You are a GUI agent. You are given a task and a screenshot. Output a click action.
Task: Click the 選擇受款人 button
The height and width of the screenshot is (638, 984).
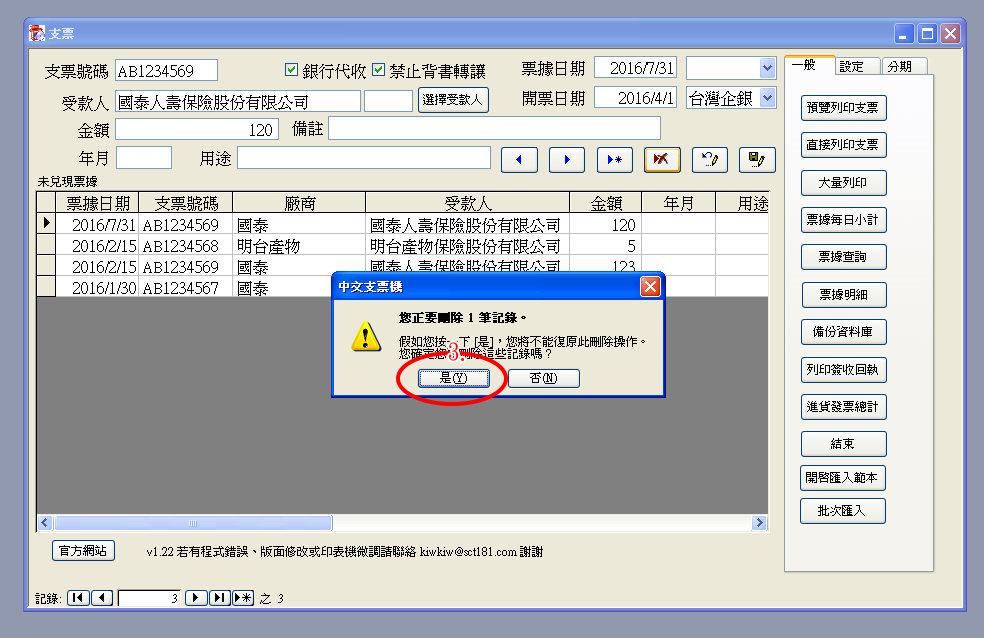tap(453, 100)
